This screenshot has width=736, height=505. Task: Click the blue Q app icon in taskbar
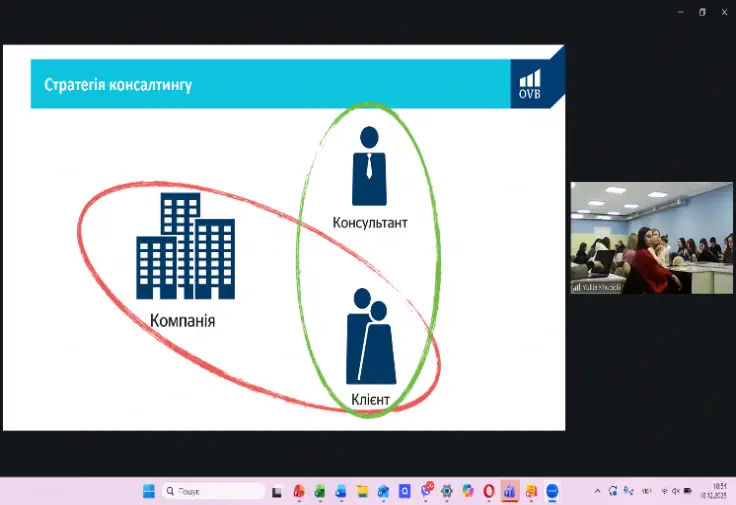[x=404, y=491]
